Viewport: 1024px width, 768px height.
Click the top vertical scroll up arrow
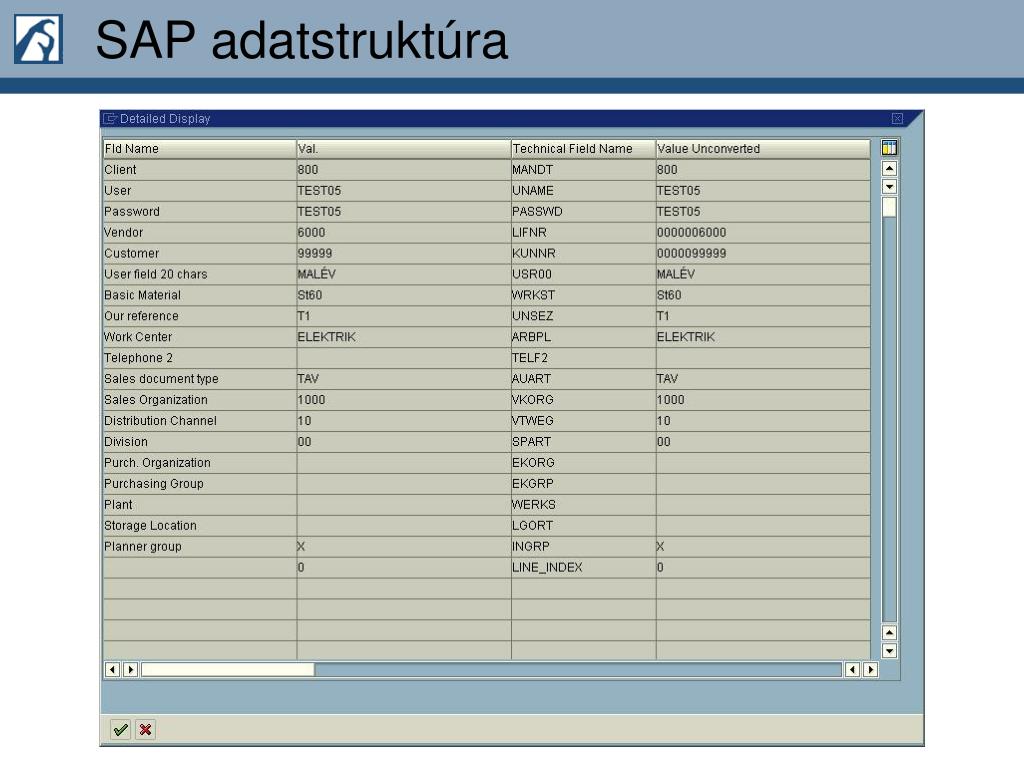pyautogui.click(x=889, y=168)
